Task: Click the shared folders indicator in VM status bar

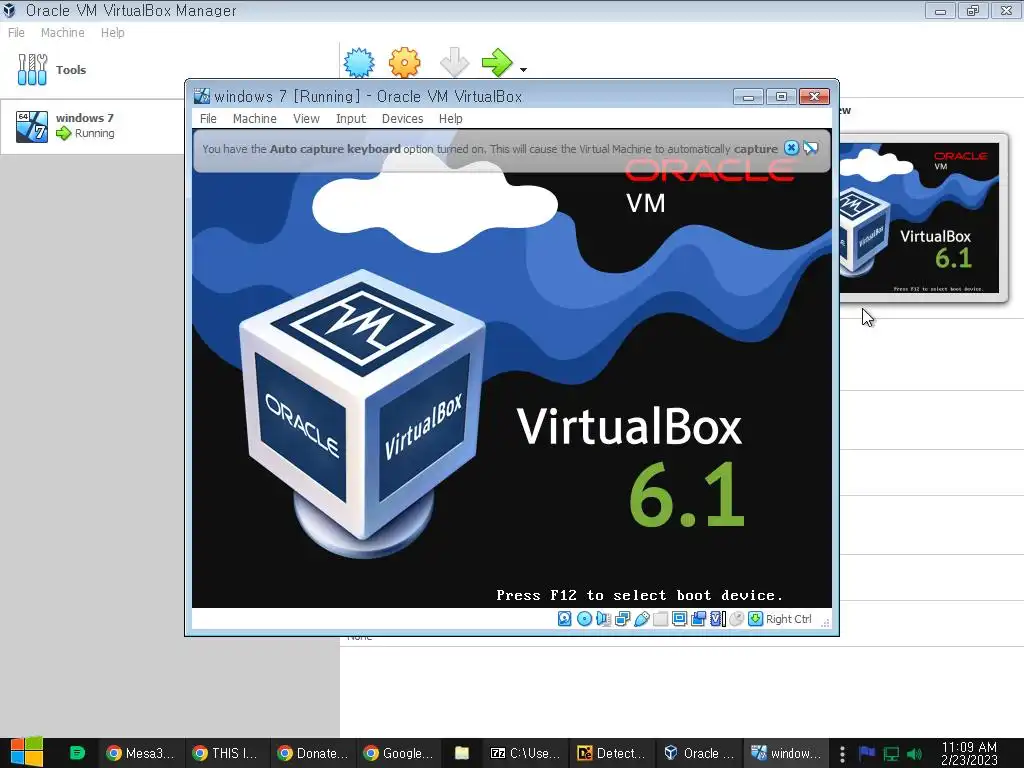Action: coord(660,618)
